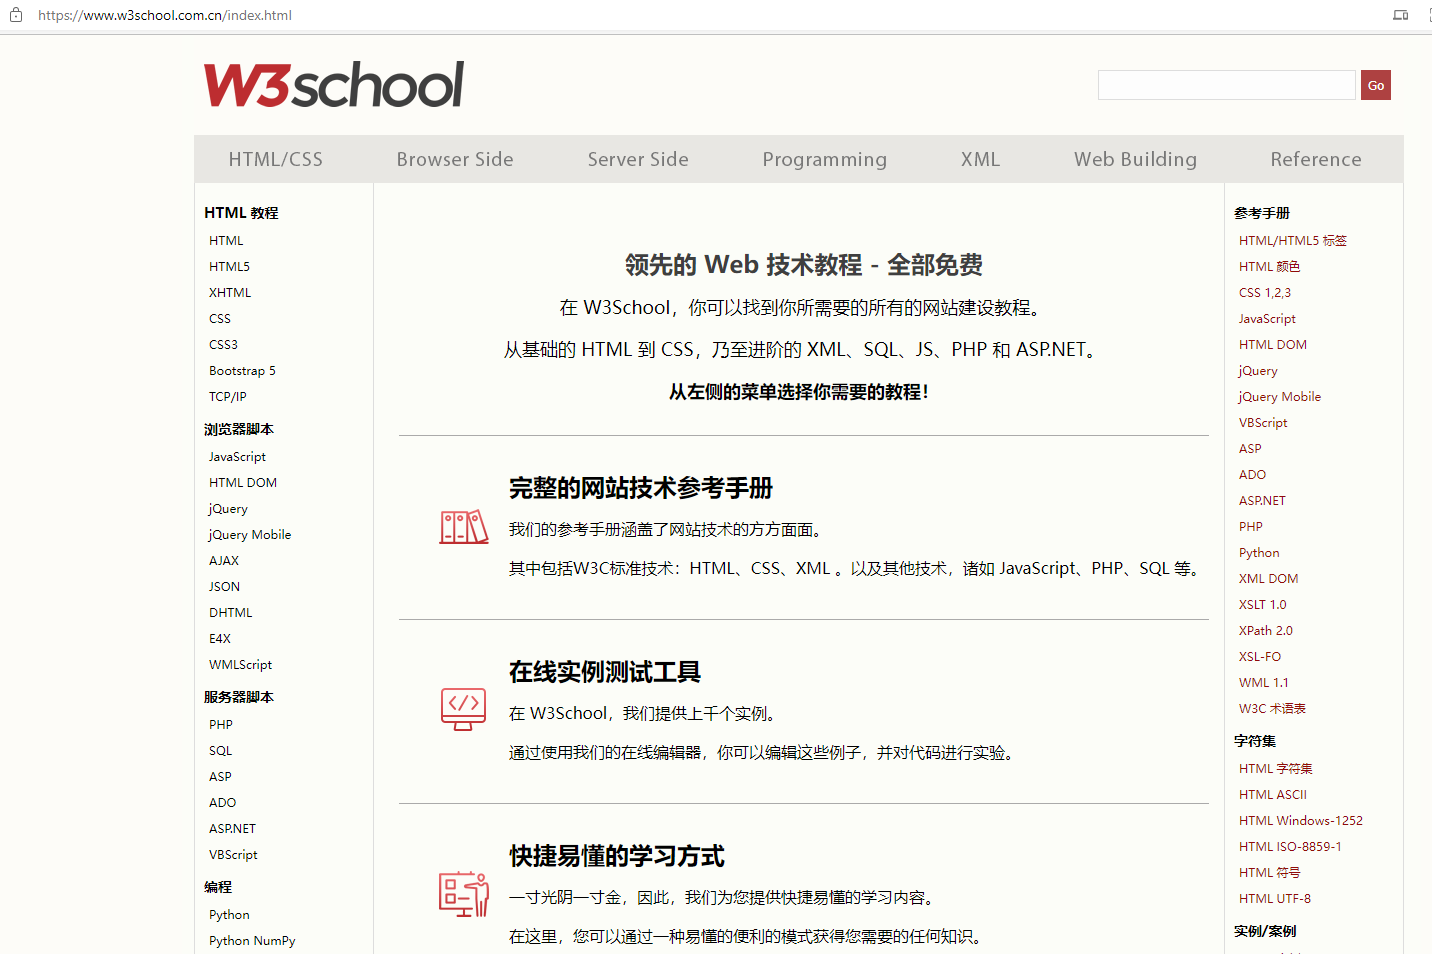The image size is (1432, 954).
Task: Open Bootstrap 5 tutorial link
Action: (x=242, y=370)
